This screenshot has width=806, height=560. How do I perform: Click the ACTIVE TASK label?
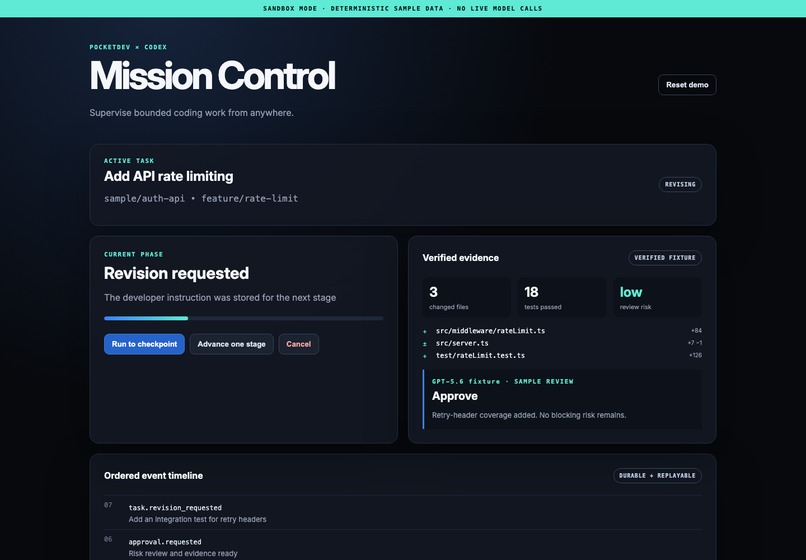tap(129, 160)
